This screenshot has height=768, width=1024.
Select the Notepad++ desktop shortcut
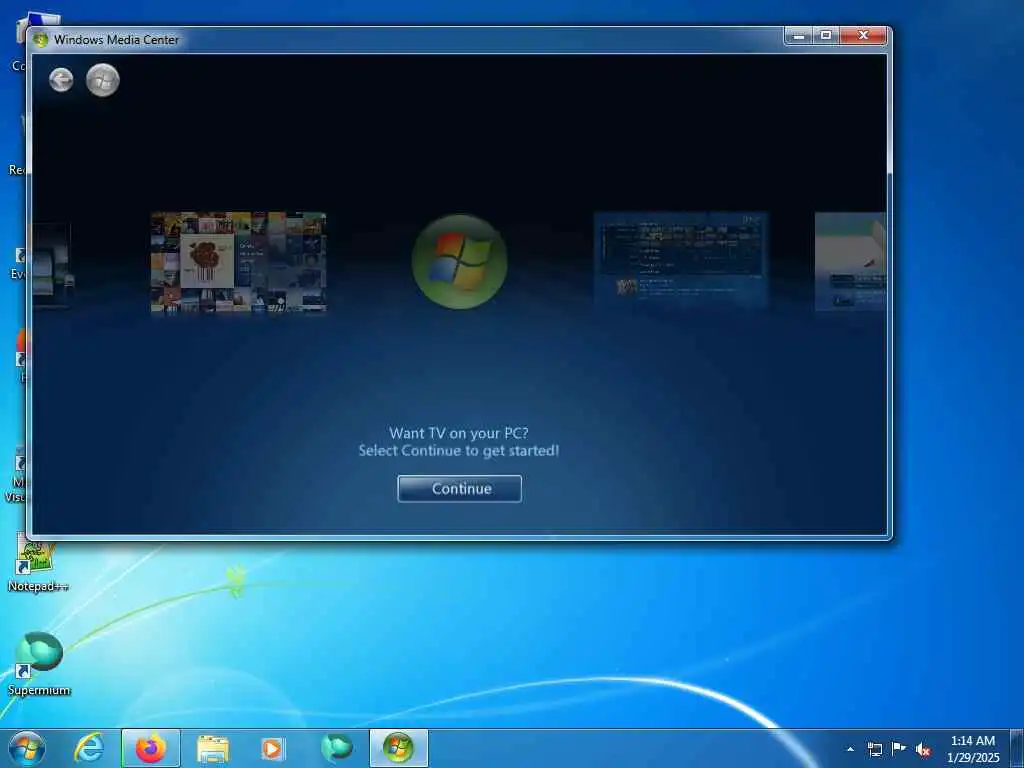click(37, 564)
